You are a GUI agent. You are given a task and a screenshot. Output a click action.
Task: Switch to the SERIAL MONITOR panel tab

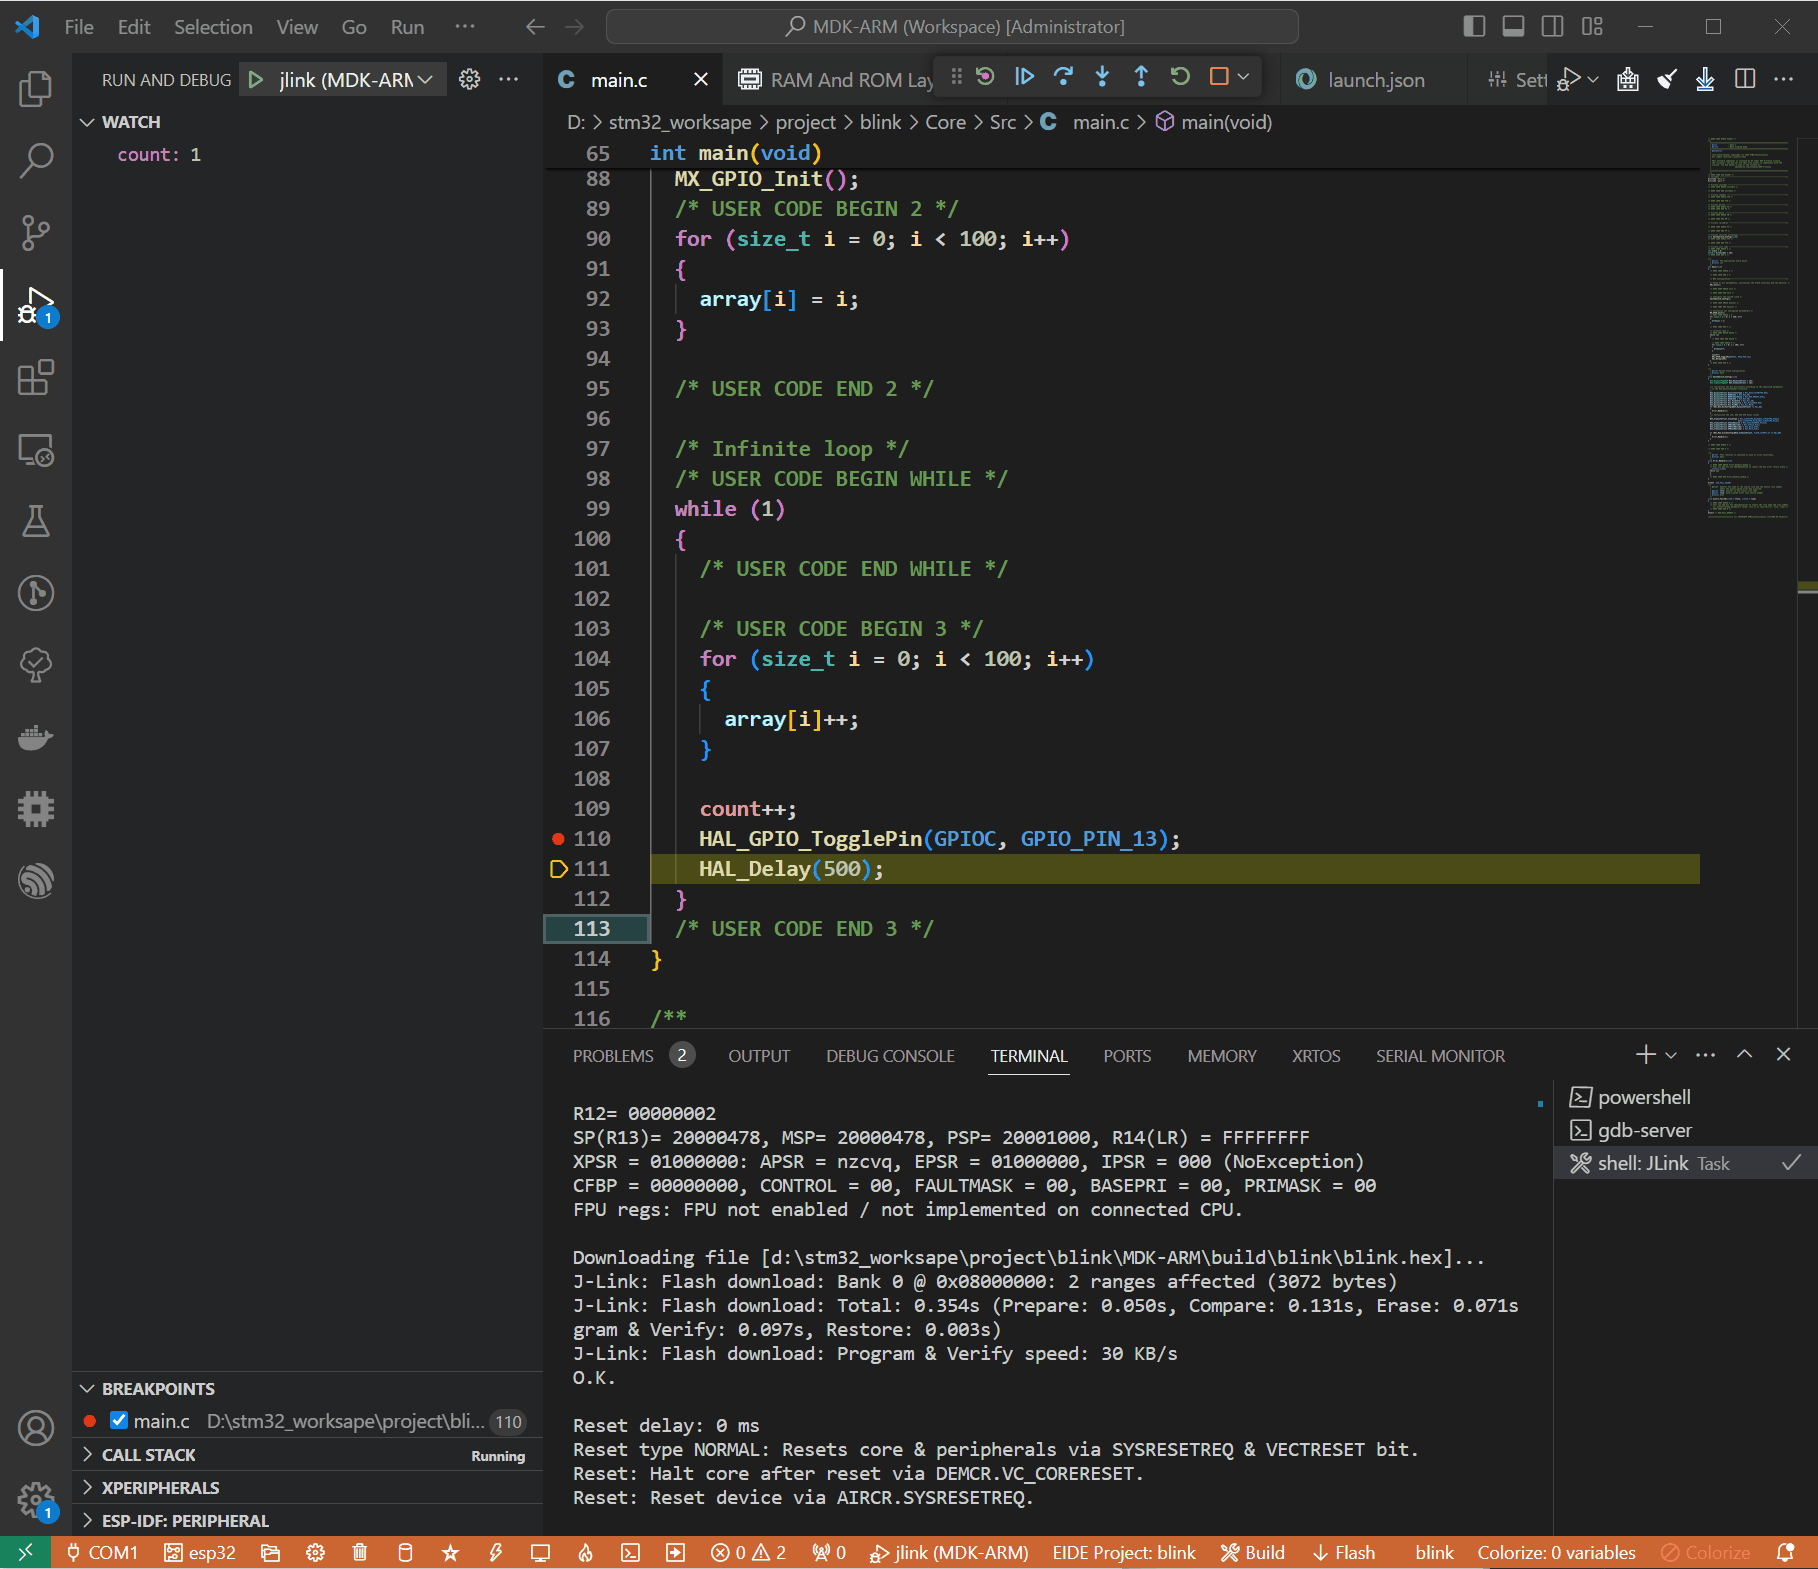click(x=1440, y=1056)
